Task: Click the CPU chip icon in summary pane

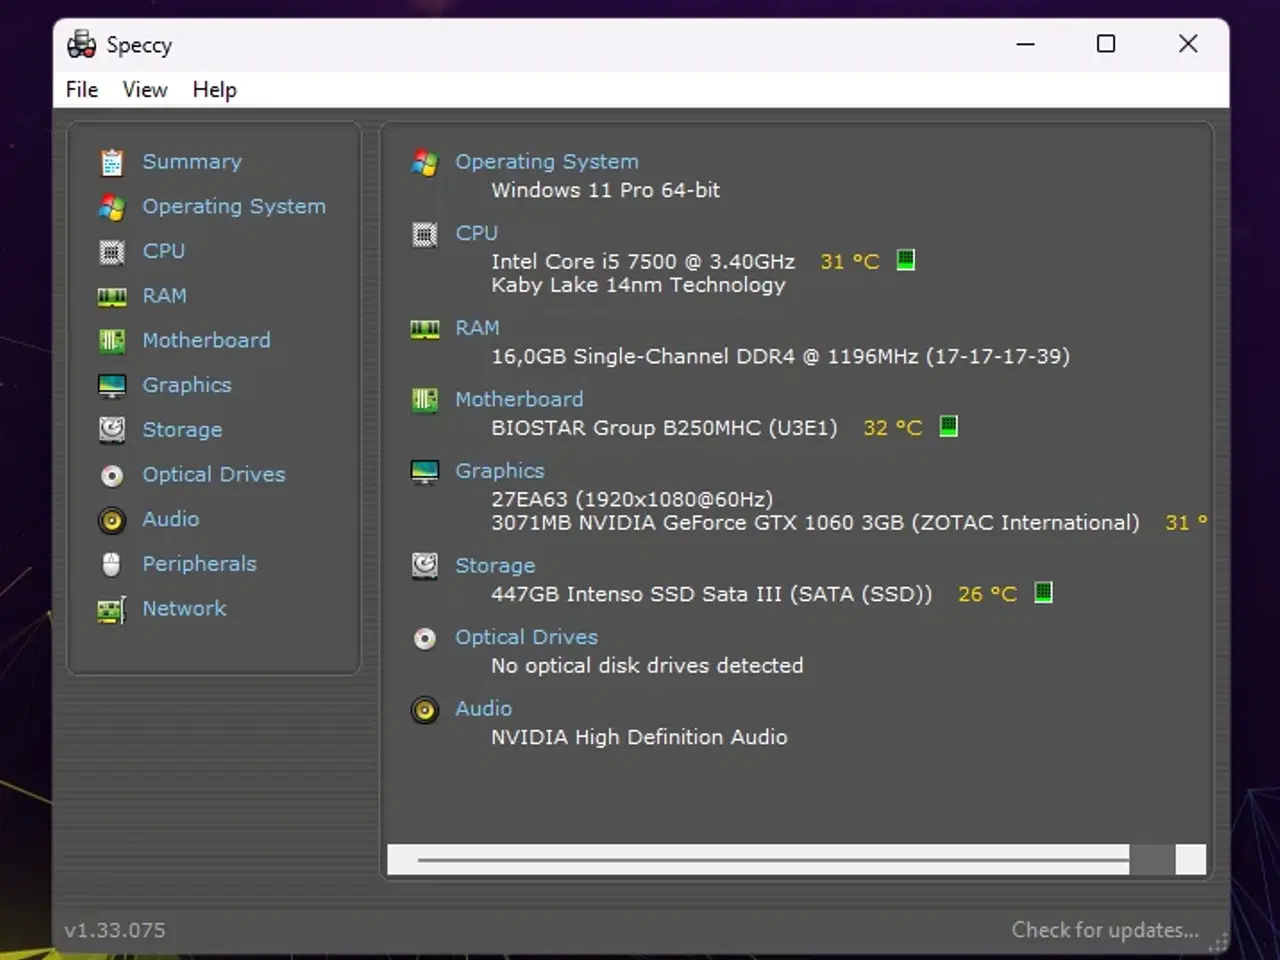Action: coord(425,235)
